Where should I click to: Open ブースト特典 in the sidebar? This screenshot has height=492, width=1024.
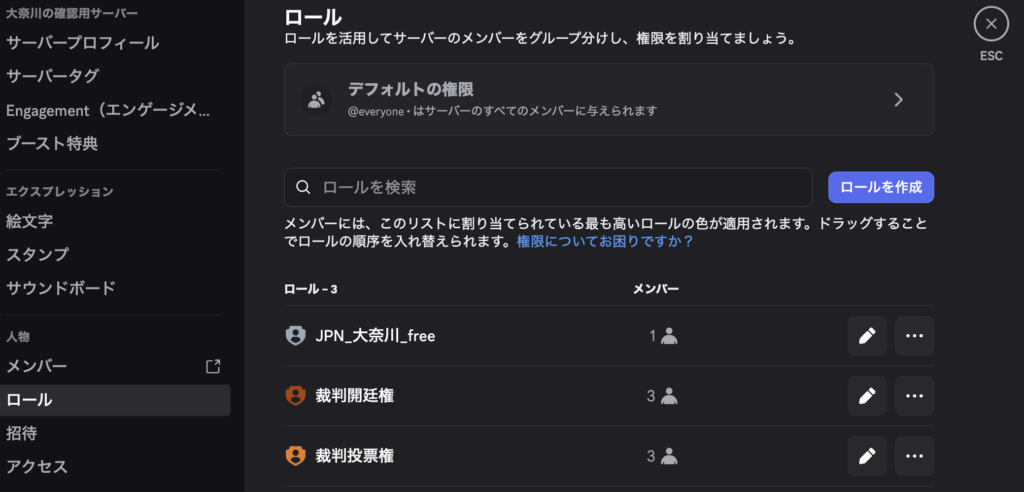pos(52,144)
